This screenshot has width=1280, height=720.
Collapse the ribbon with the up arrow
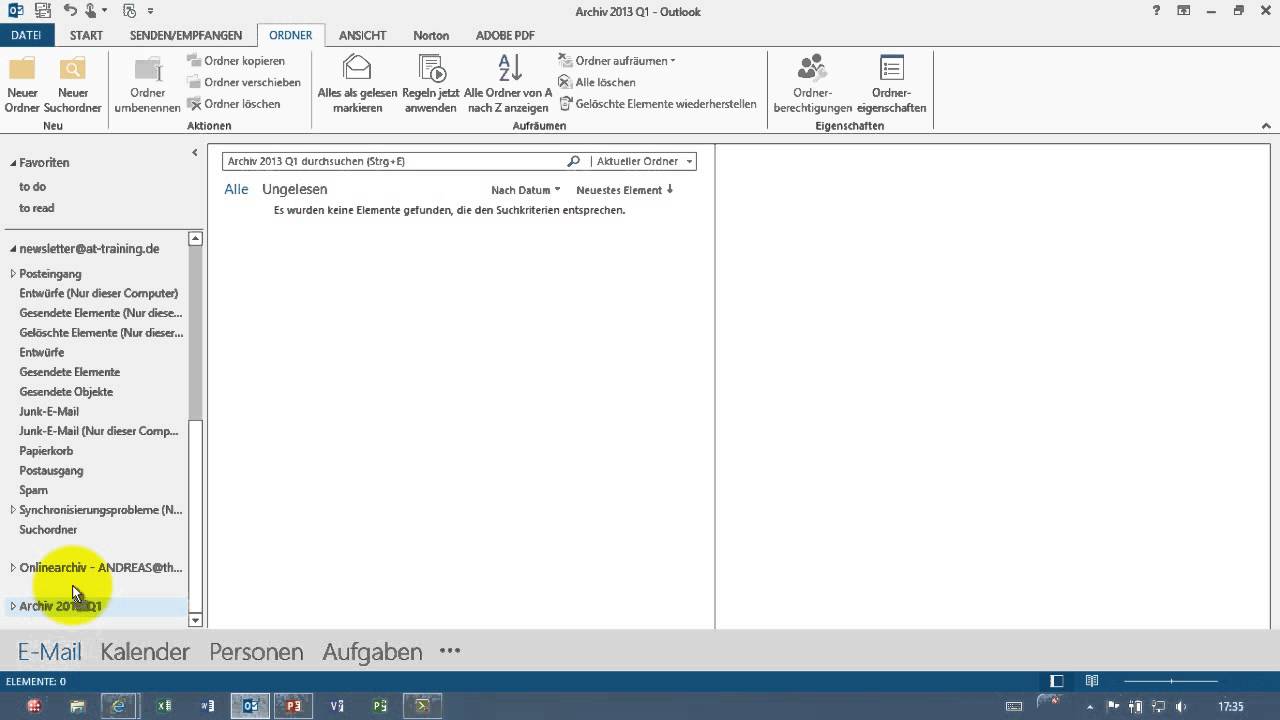(x=1266, y=126)
